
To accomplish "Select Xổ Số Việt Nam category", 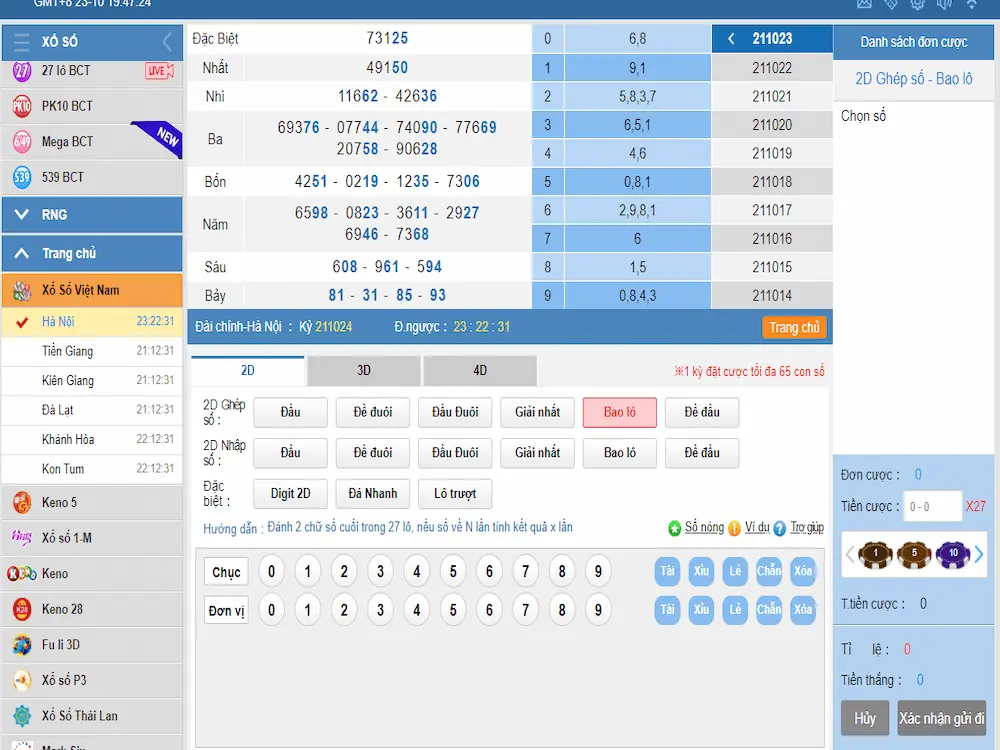I will pos(92,290).
